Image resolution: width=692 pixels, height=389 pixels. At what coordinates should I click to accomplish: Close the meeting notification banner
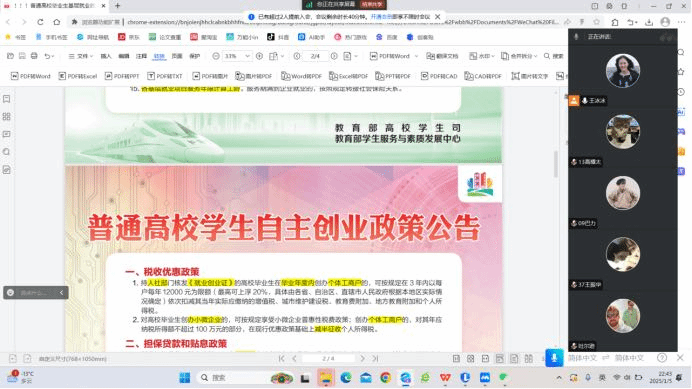click(x=437, y=17)
